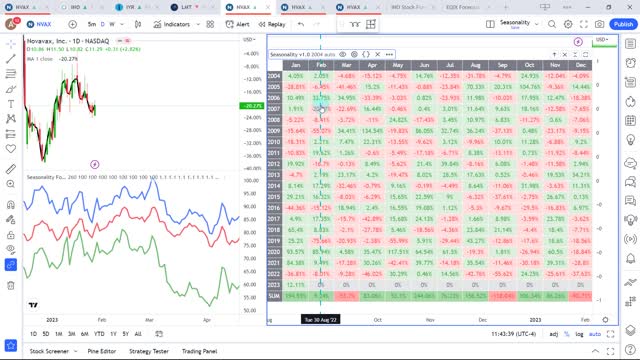
Task: Select the ruler measure tool
Action: pos(11,169)
